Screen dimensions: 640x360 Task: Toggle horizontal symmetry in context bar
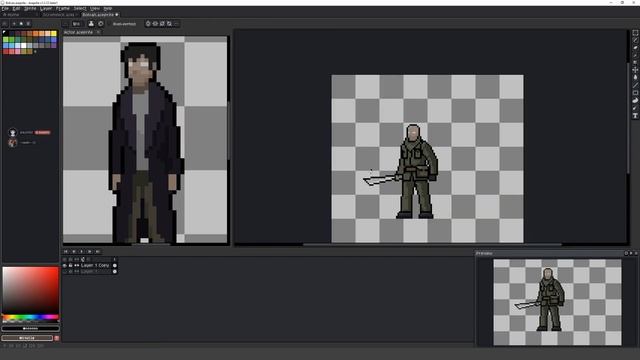(148, 24)
